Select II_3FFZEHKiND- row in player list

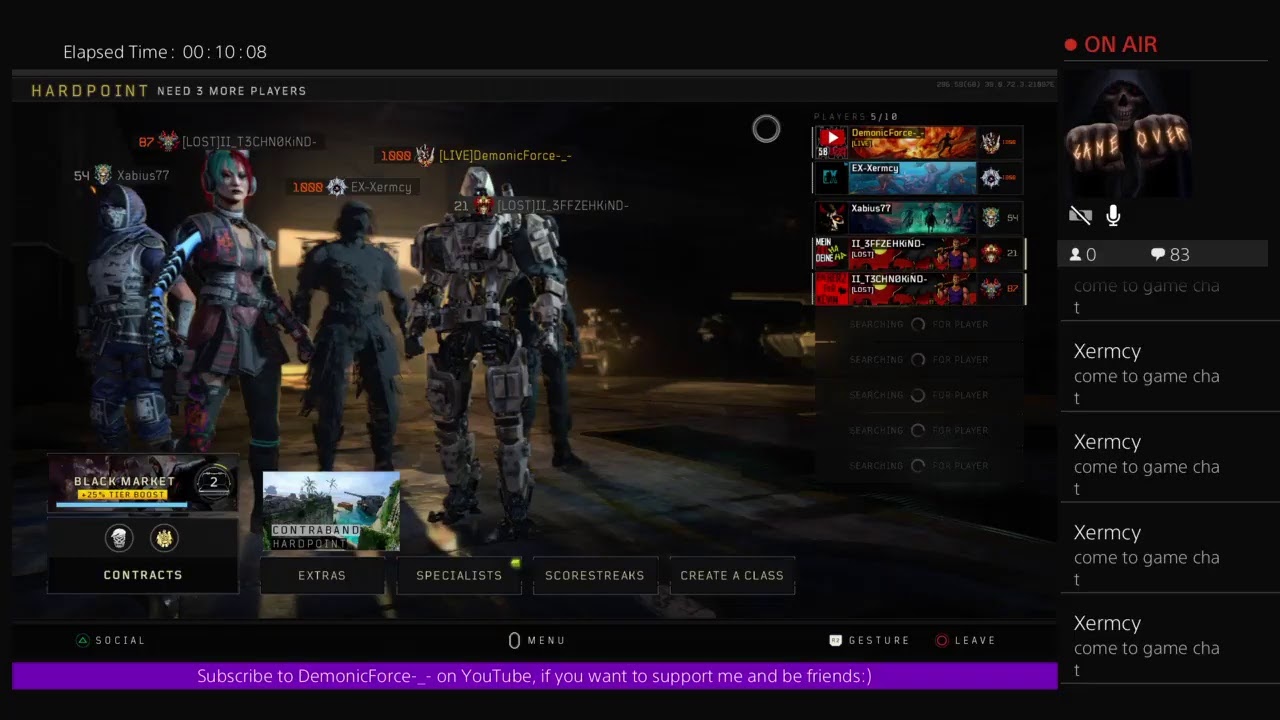[x=918, y=253]
